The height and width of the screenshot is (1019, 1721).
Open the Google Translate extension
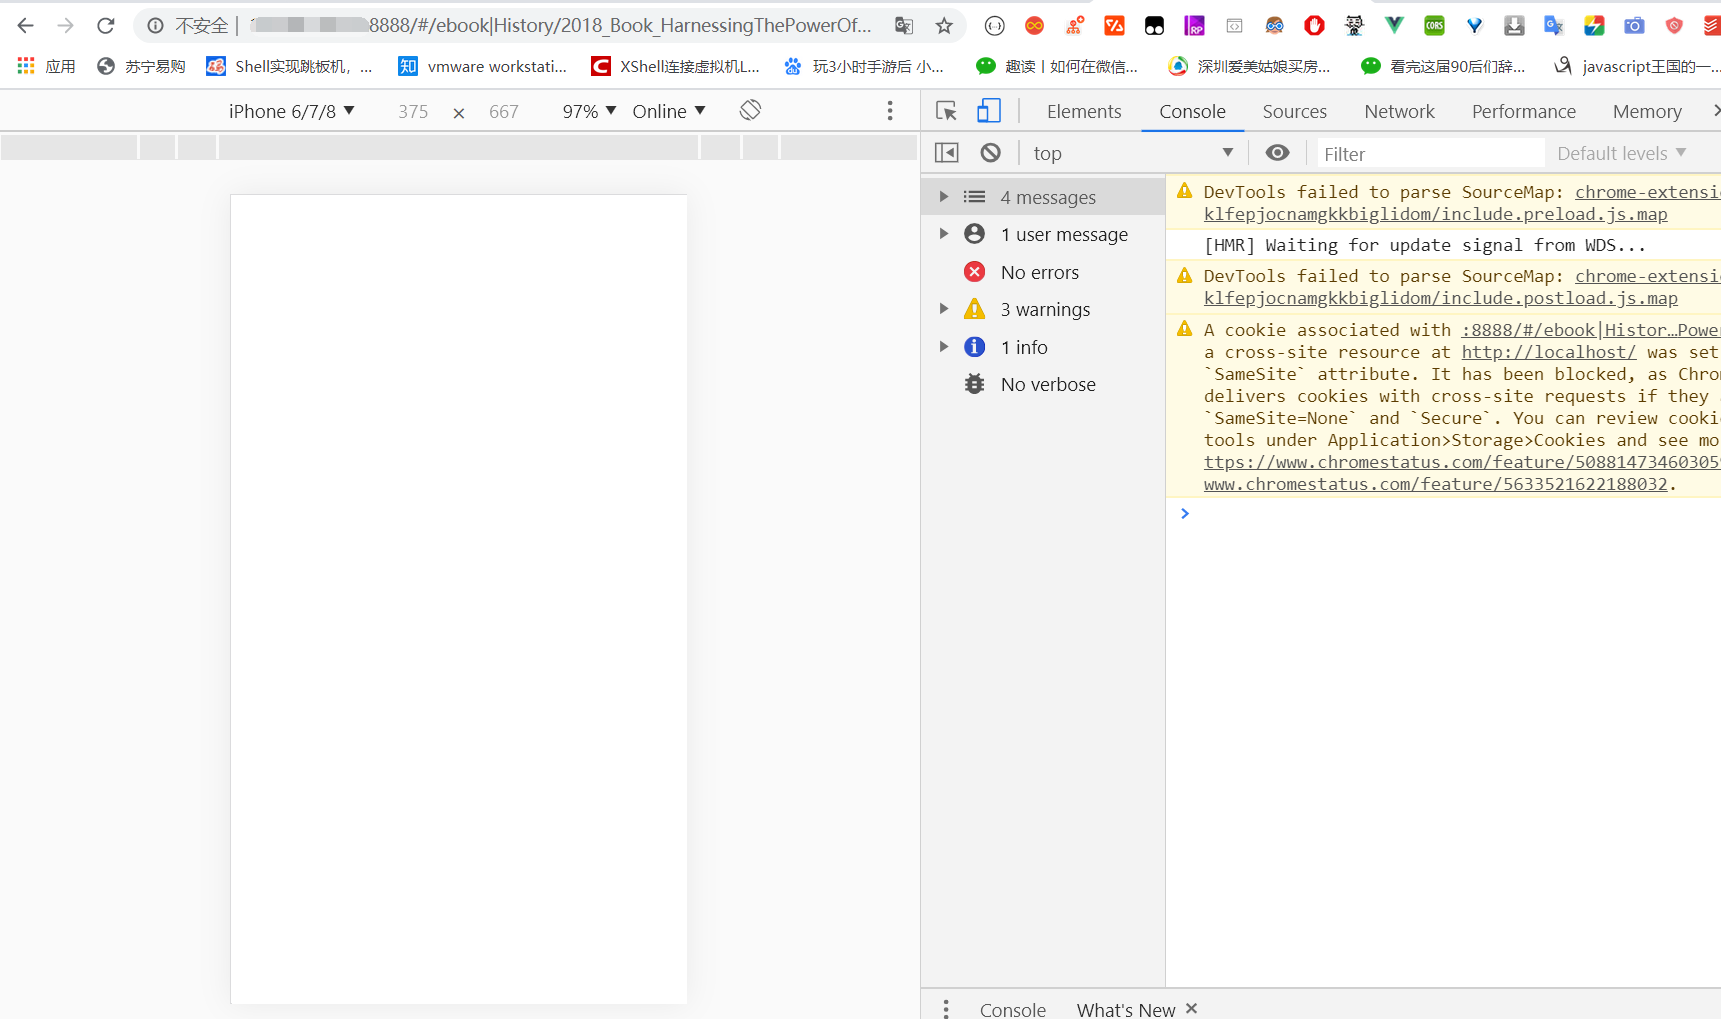[x=1555, y=26]
